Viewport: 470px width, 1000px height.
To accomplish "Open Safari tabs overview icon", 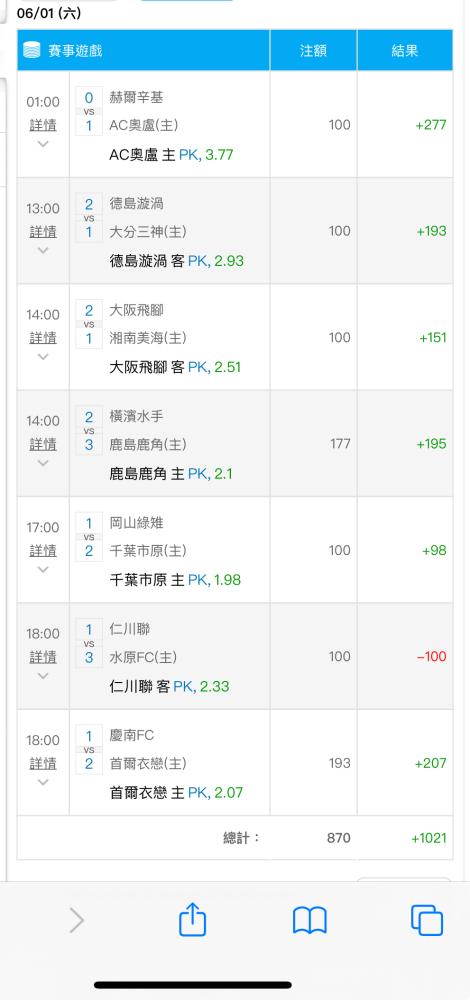I will coord(427,920).
